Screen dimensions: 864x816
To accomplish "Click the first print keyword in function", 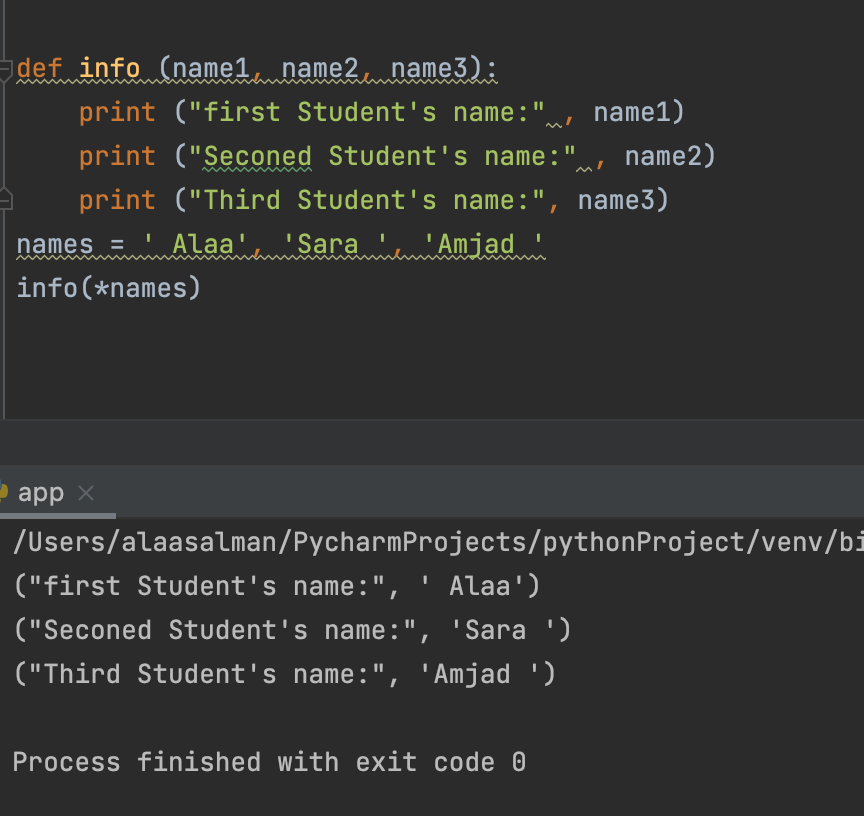I will point(117,112).
